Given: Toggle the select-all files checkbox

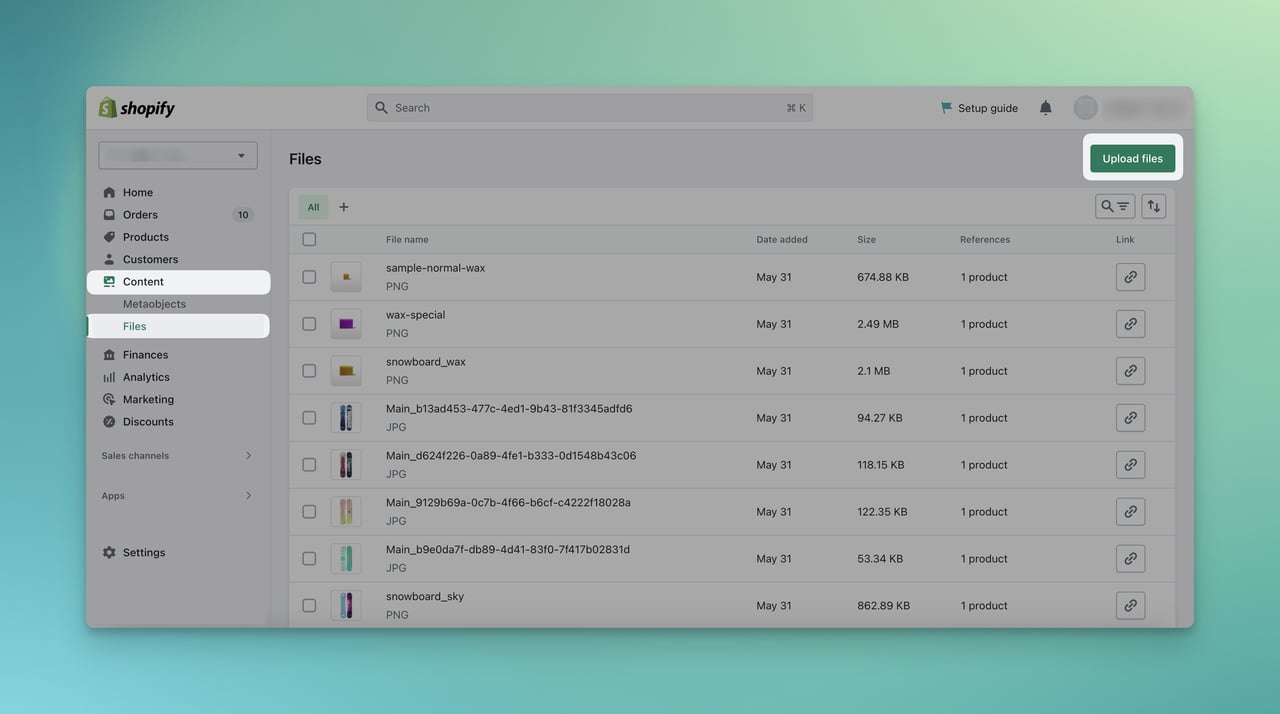Looking at the screenshot, I should coord(309,239).
